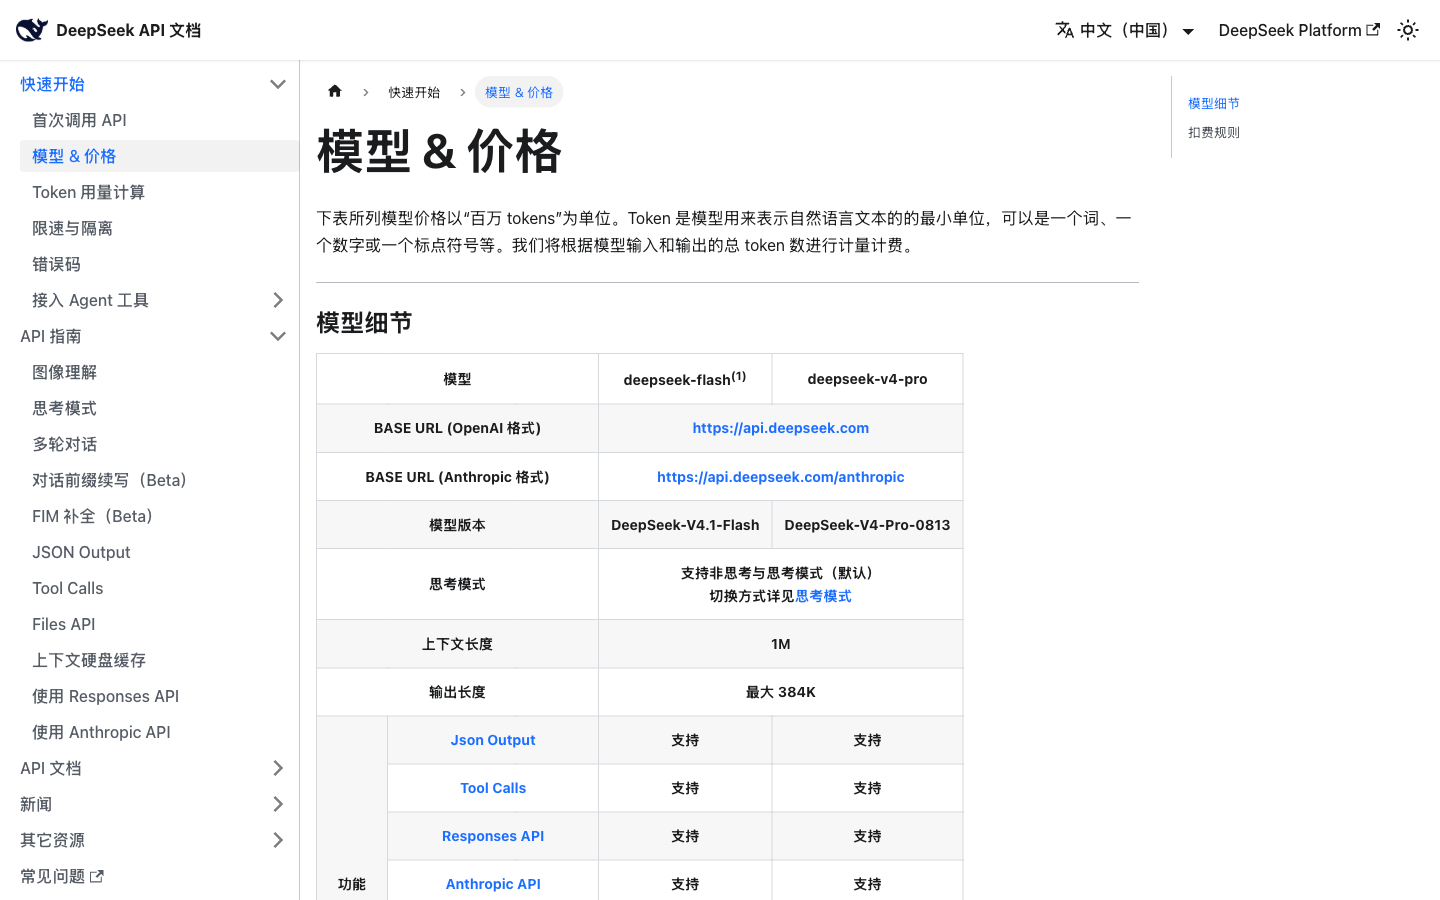Viewport: 1440px width, 900px height.
Task: Open the api.deepseek.com/anthropic URL link
Action: 781,477
